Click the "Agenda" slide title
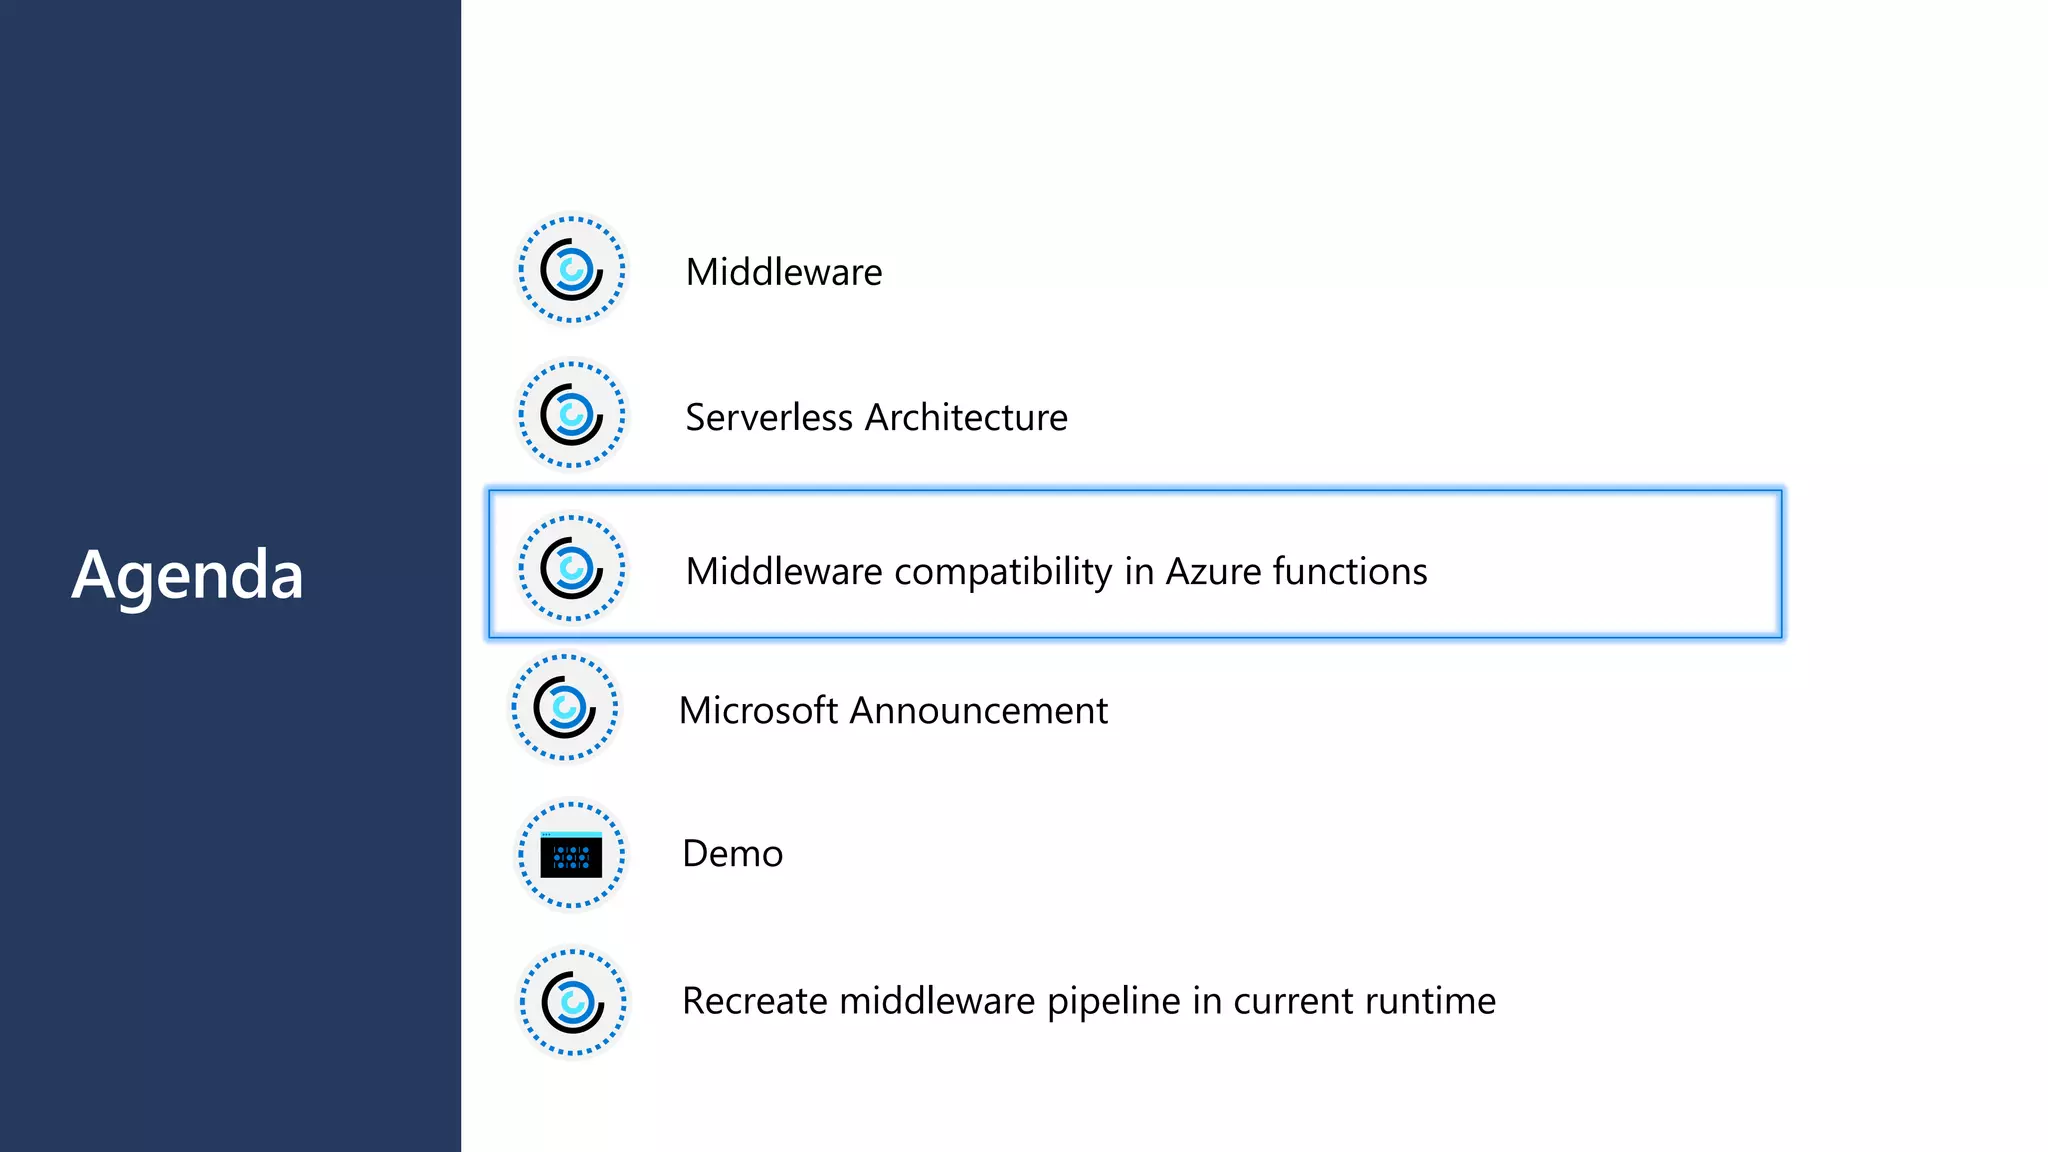Screen dimensions: 2048x1152 click(187, 577)
